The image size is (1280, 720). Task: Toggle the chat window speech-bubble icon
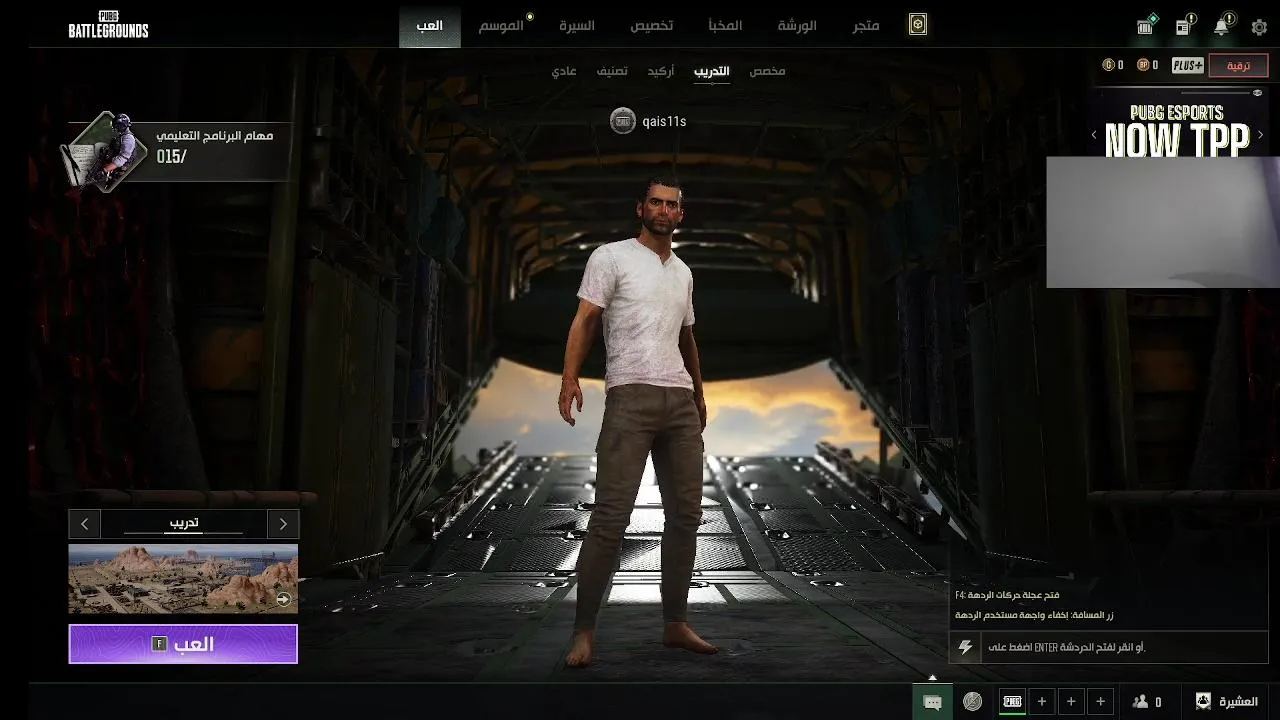[932, 702]
